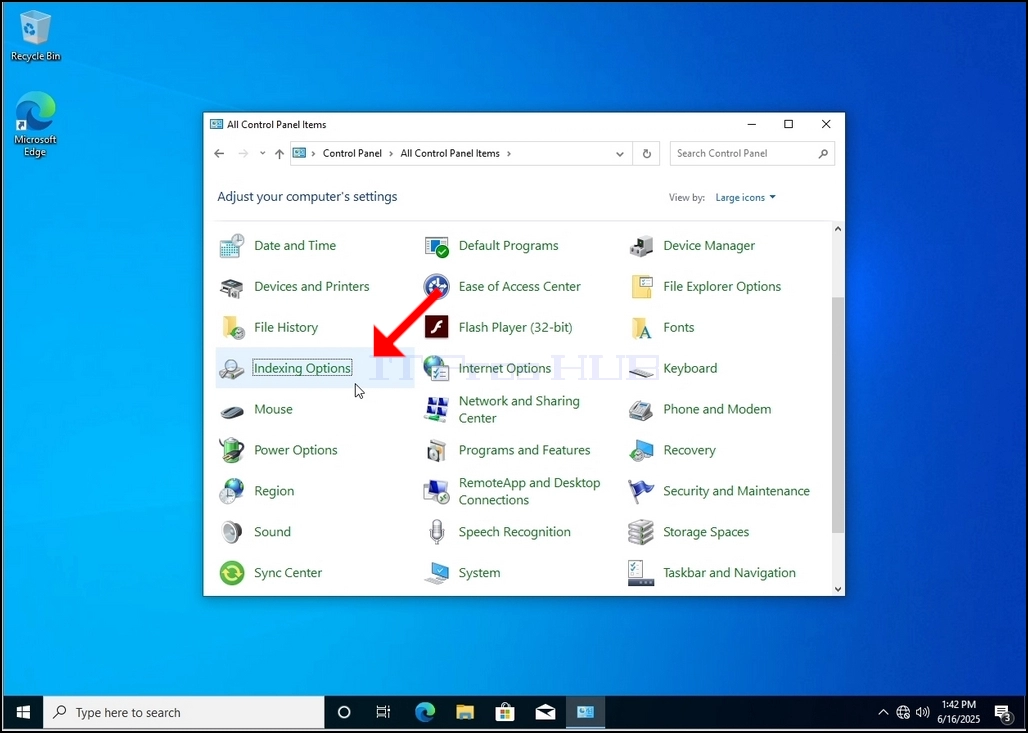Image resolution: width=1028 pixels, height=733 pixels.
Task: Expand chevron after Control Panel breadcrumb
Action: tap(391, 153)
